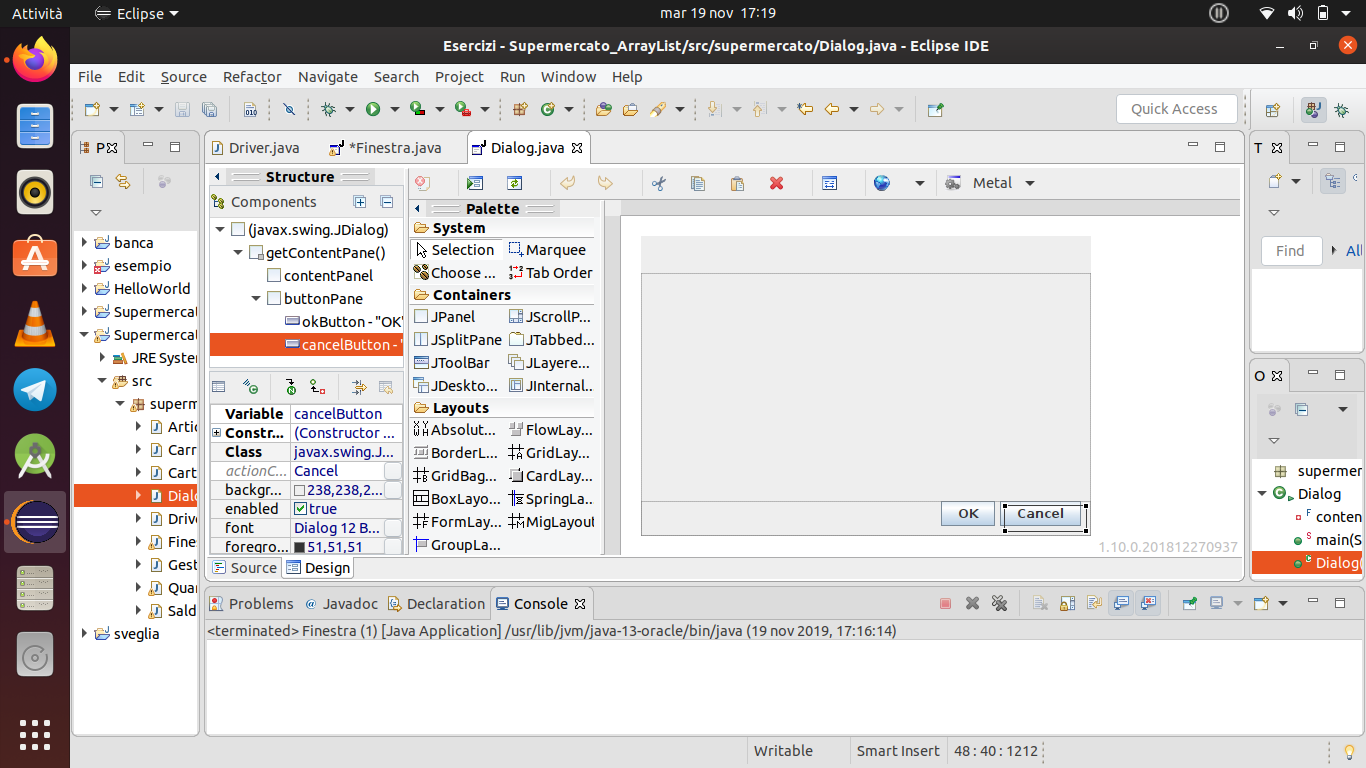Click the Debug bug icon in the main toolbar

(328, 109)
